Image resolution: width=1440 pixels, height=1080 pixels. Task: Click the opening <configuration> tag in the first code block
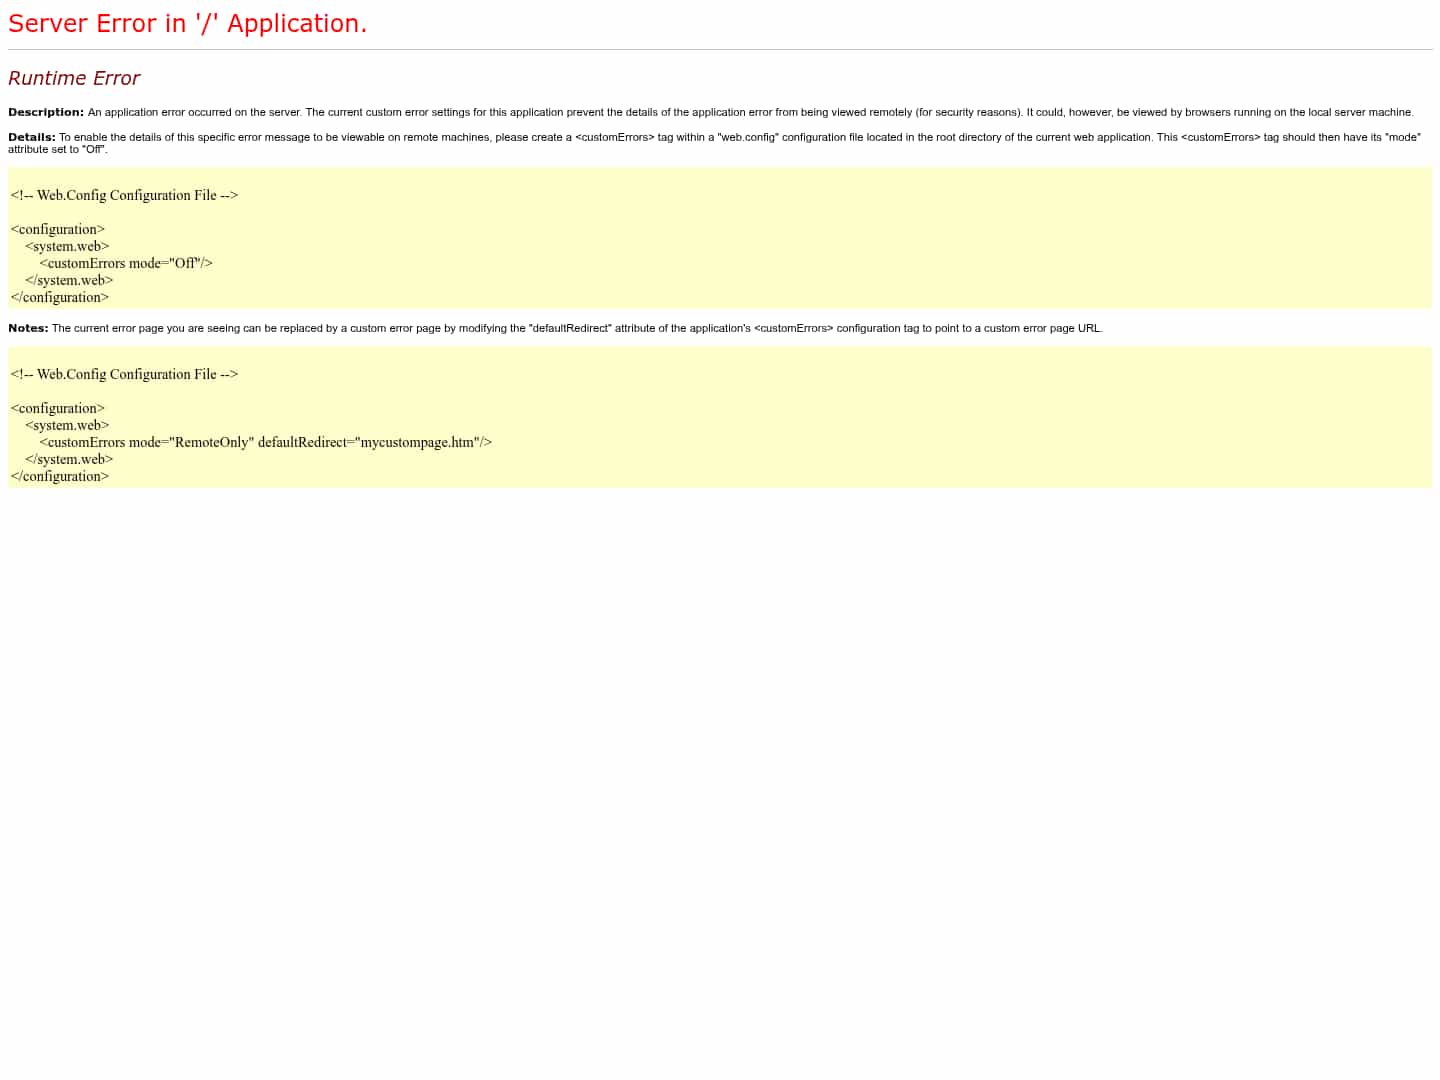point(57,229)
